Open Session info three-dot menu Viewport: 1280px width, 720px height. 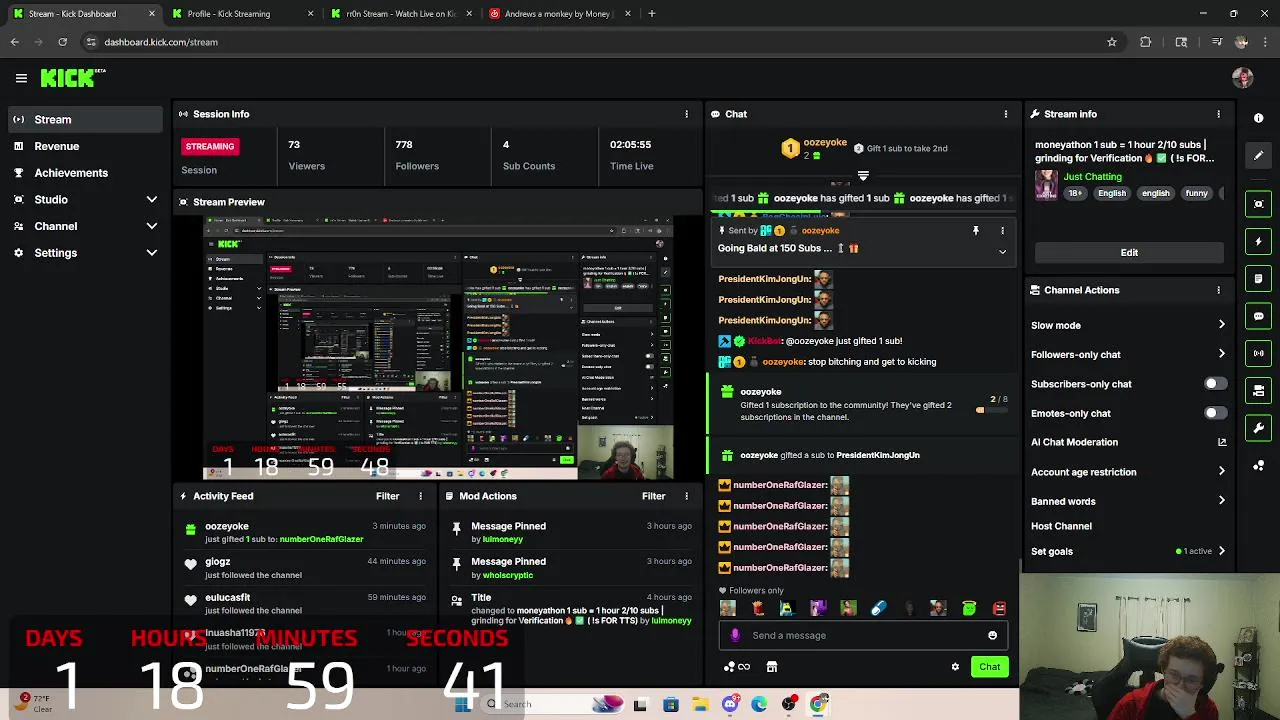pos(686,114)
